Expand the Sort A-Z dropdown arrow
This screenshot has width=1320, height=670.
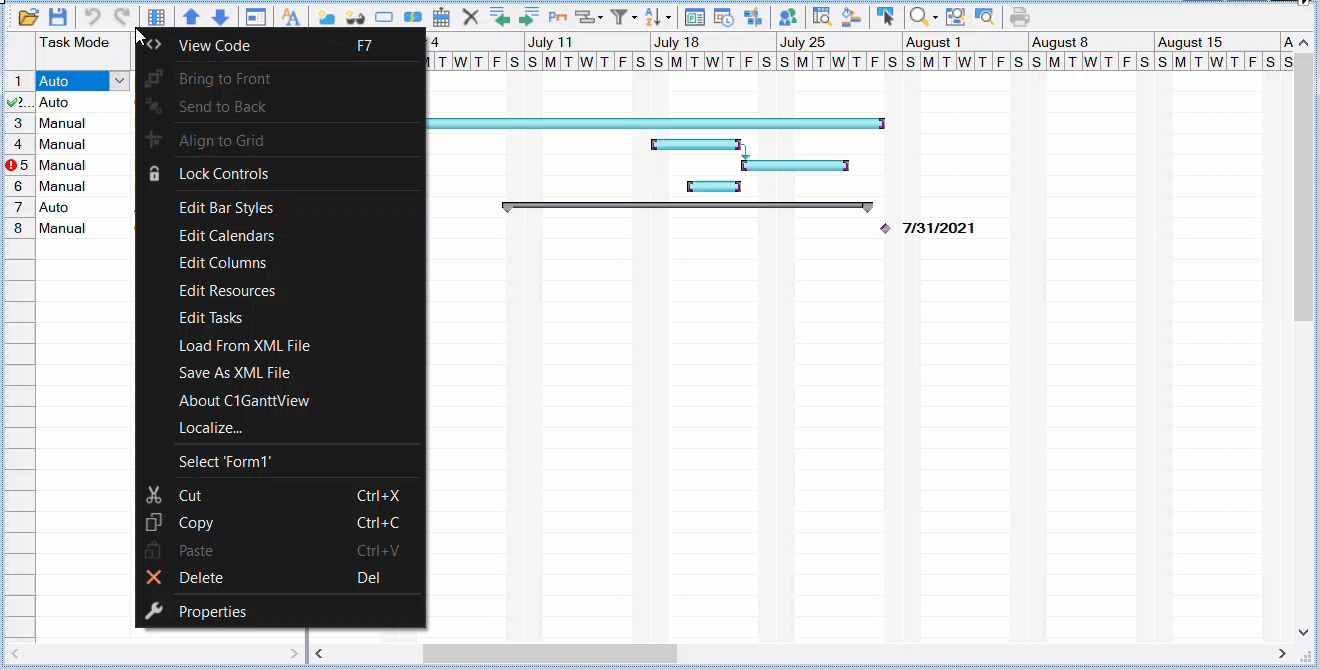pyautogui.click(x=668, y=17)
